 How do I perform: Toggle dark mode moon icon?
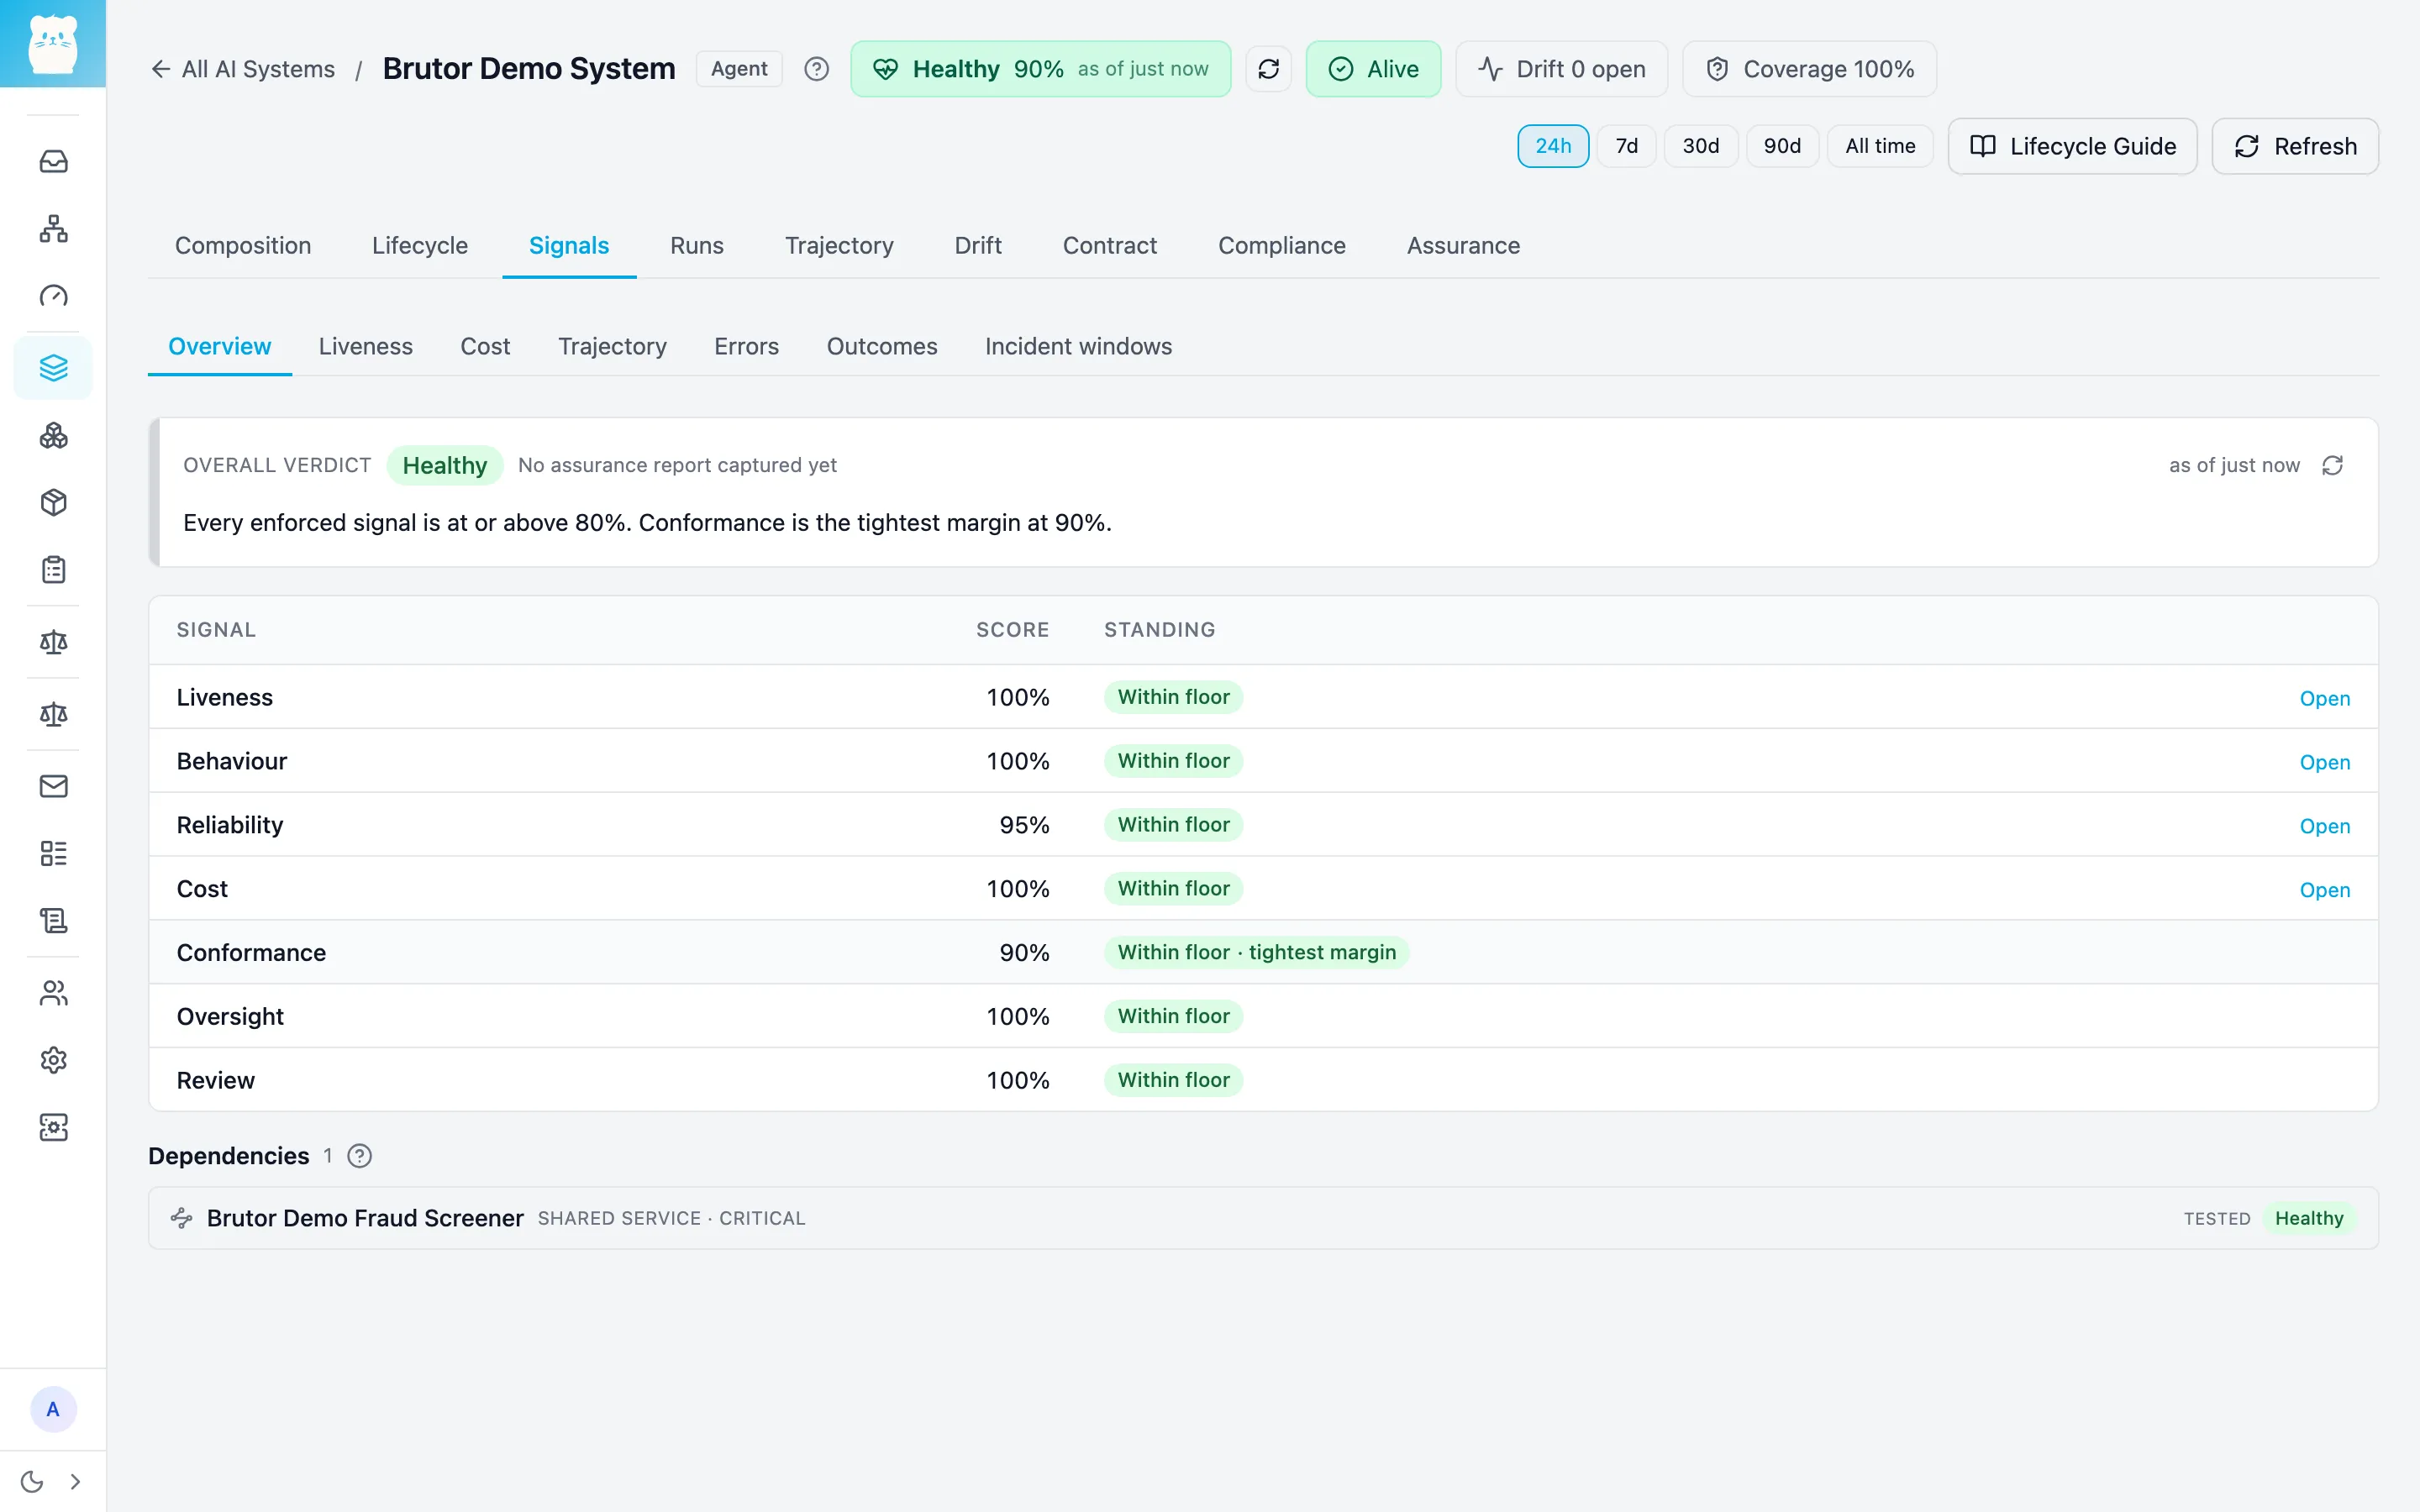pyautogui.click(x=32, y=1481)
